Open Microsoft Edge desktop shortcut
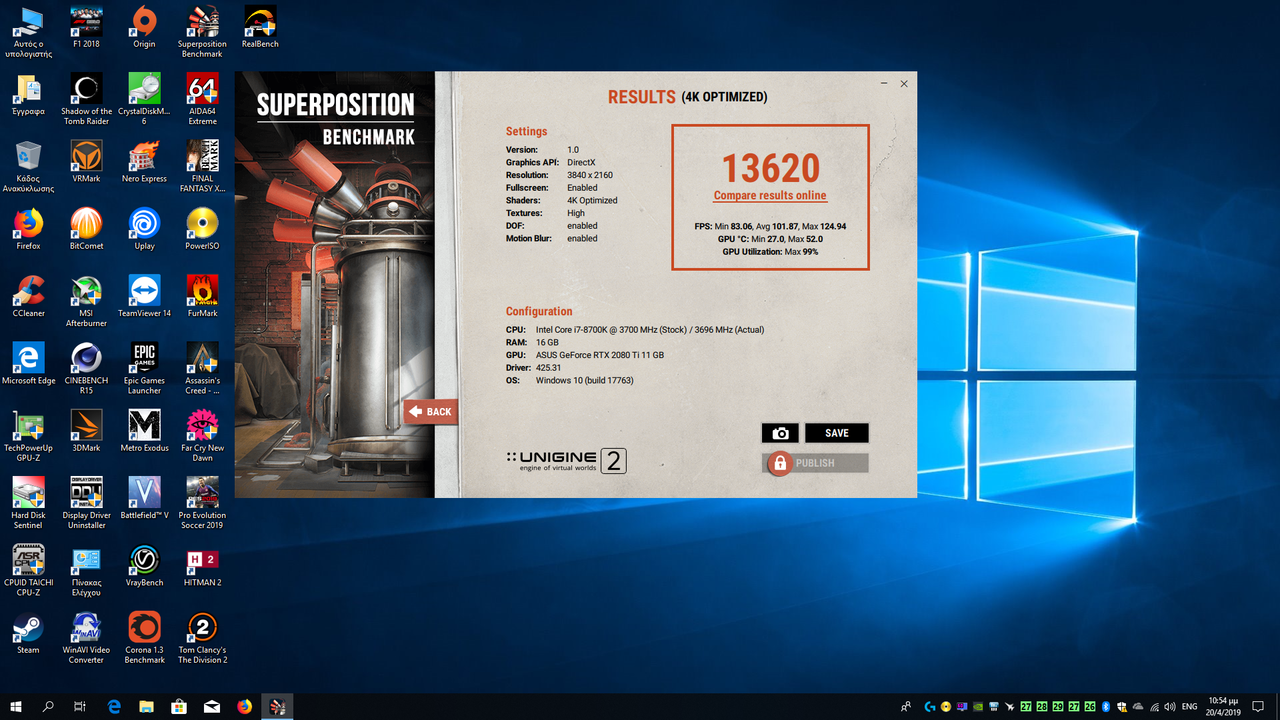 point(29,363)
